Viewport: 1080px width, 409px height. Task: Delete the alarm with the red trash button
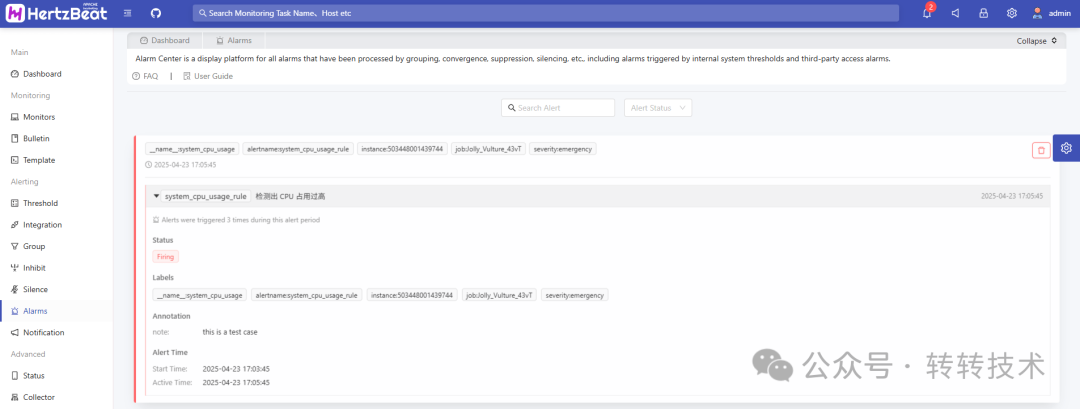click(1041, 149)
